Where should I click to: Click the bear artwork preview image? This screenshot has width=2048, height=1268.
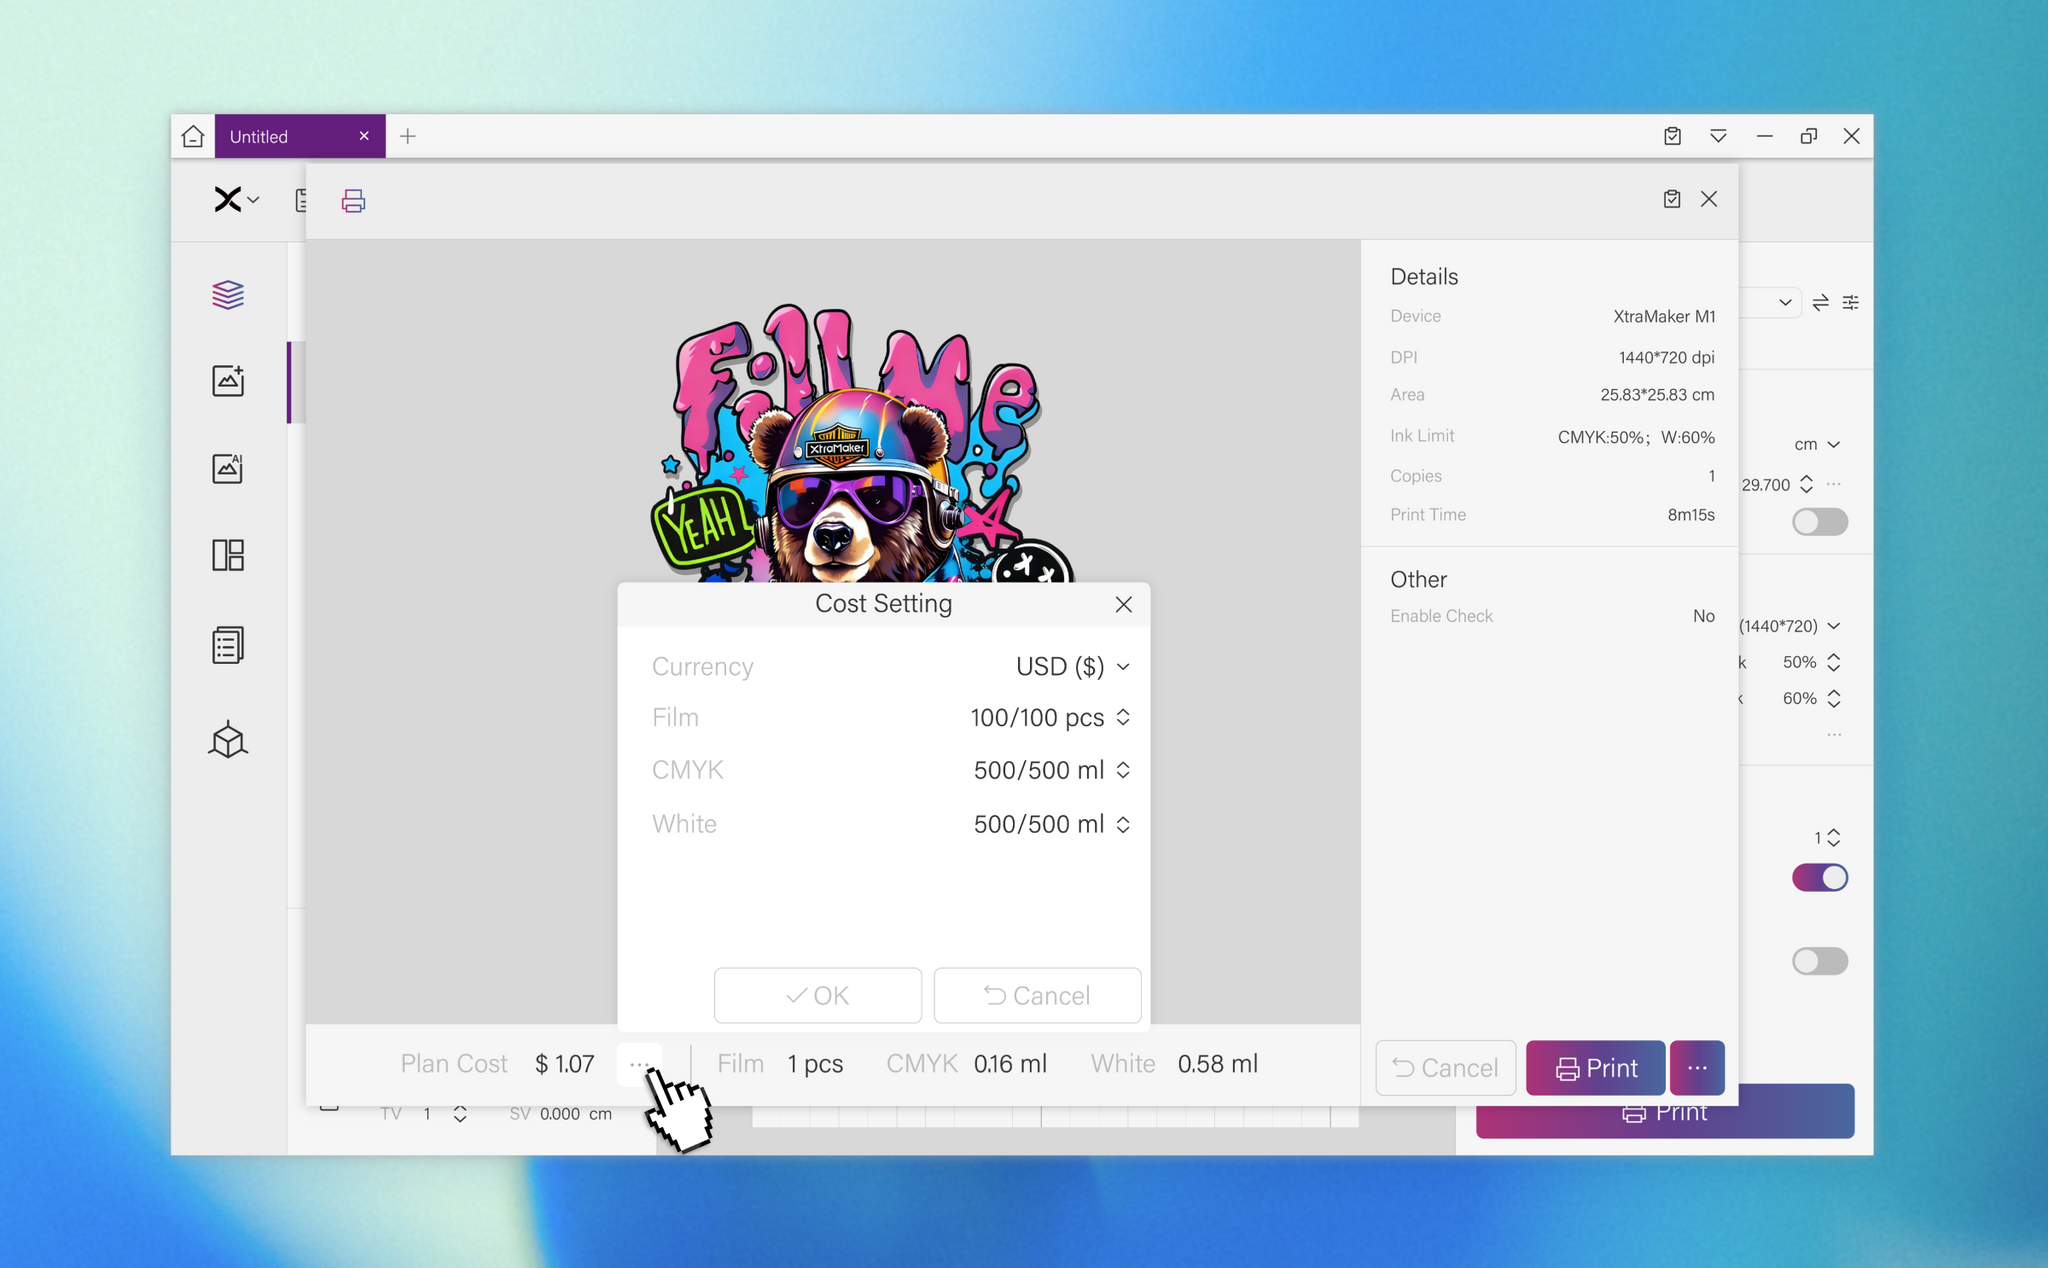tap(862, 444)
